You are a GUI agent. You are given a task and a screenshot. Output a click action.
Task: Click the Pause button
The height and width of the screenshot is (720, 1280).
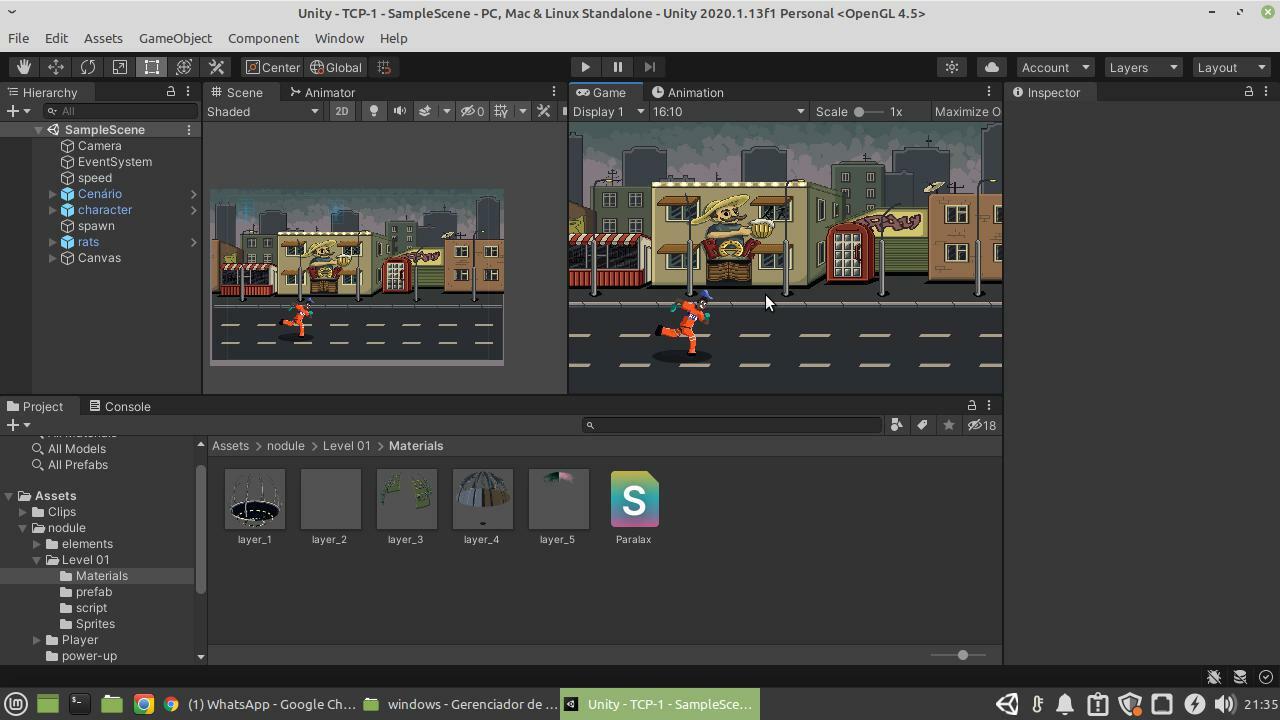pos(617,67)
